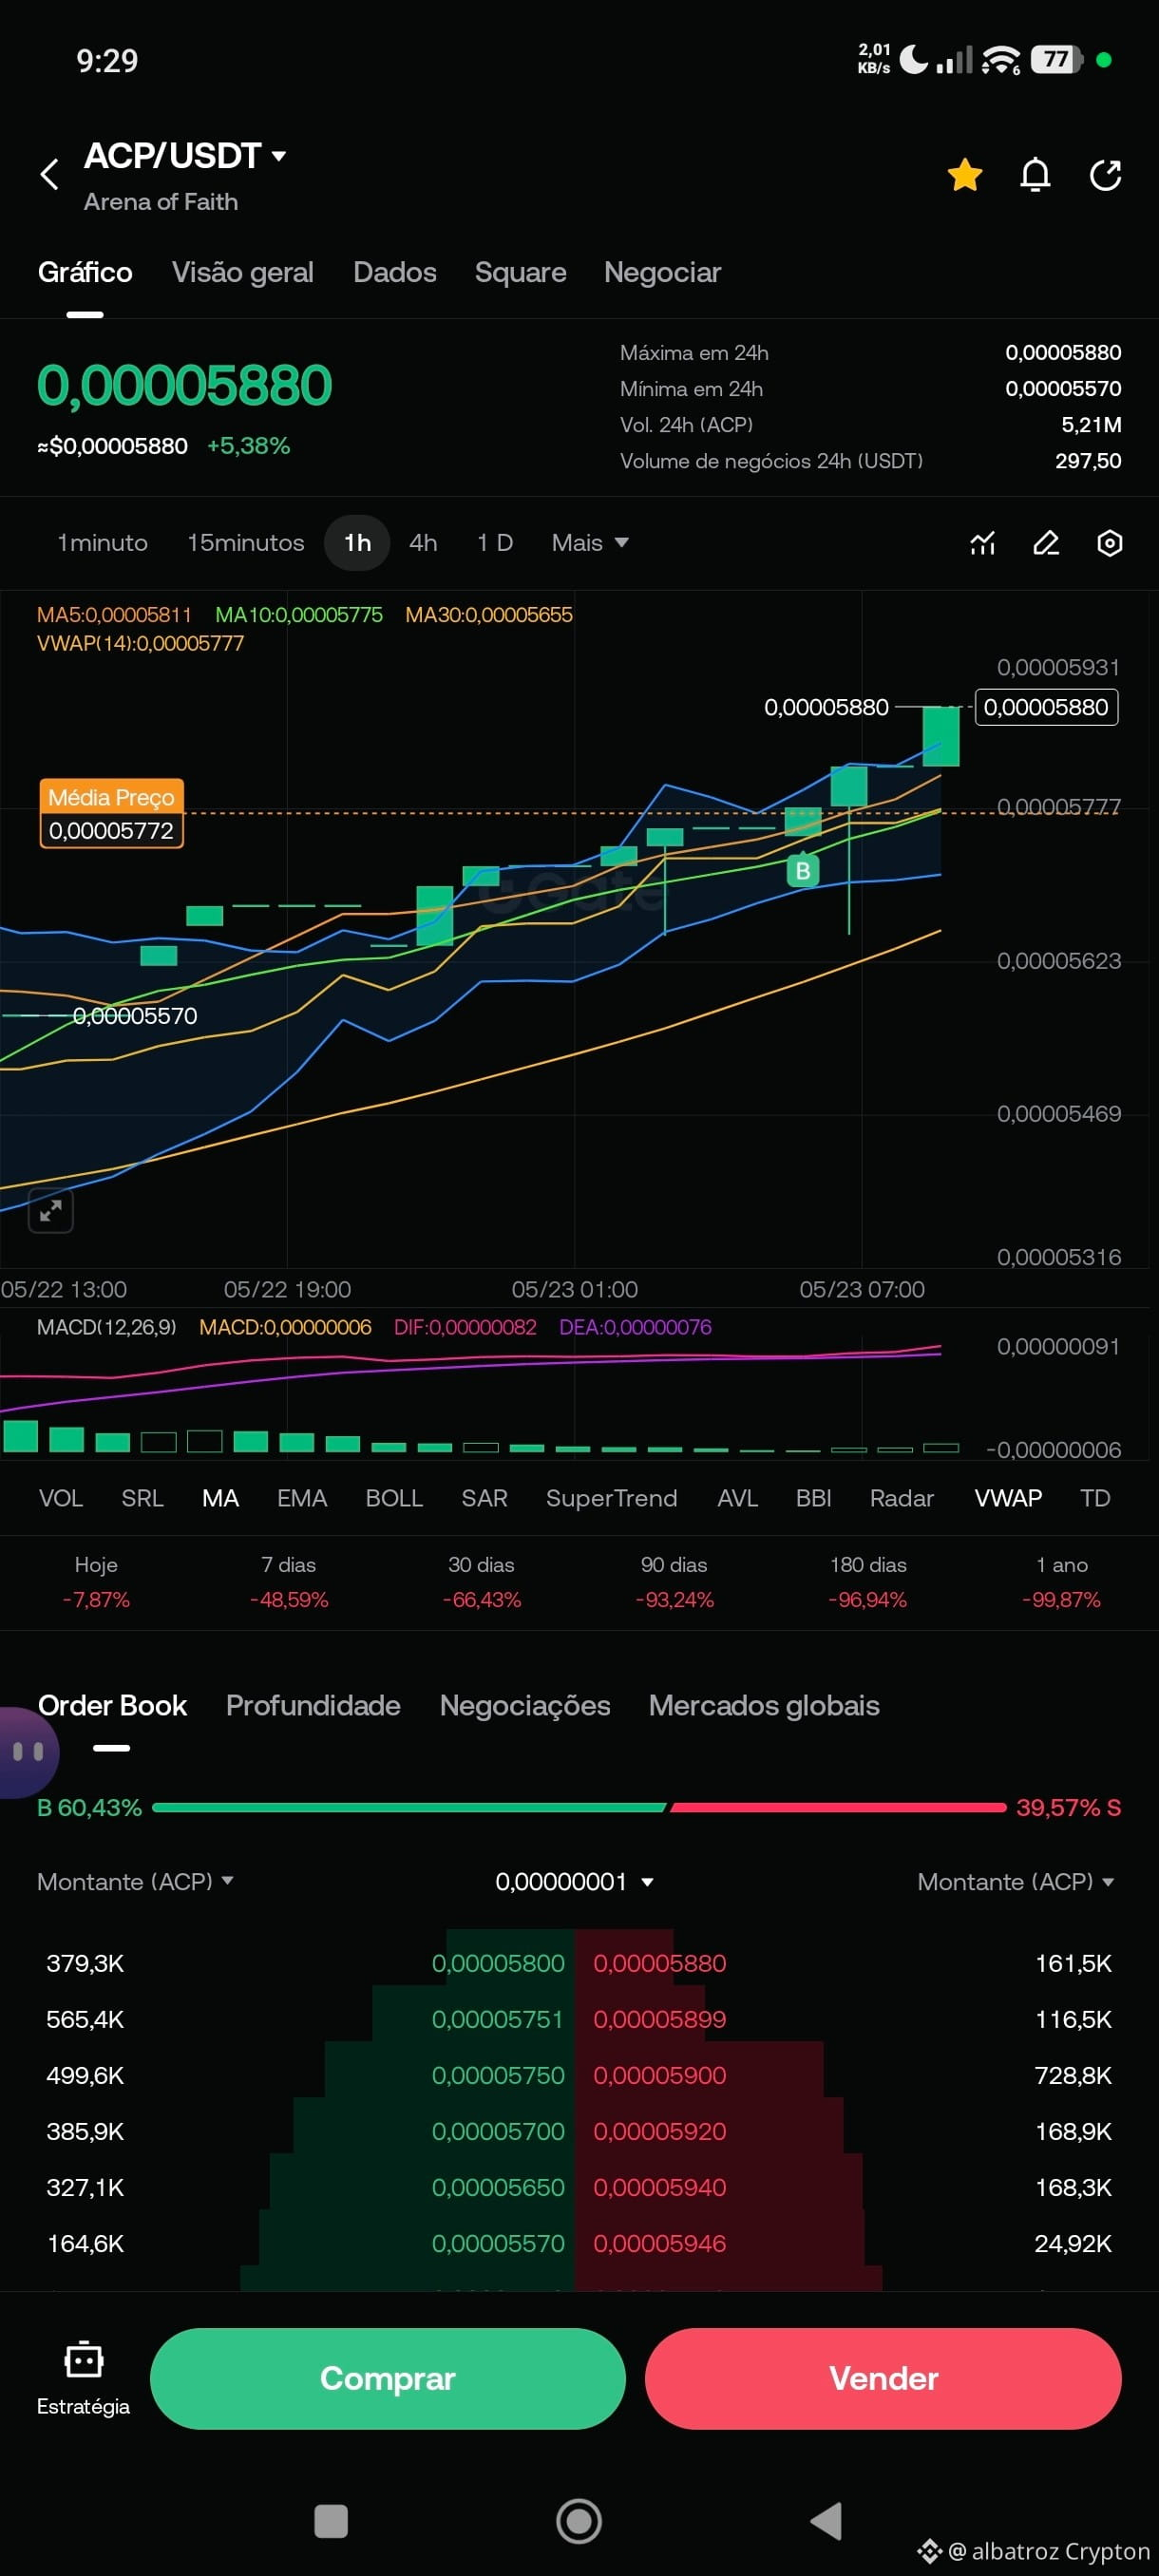Switch to Dados tab
The image size is (1159, 2576).
coord(394,272)
